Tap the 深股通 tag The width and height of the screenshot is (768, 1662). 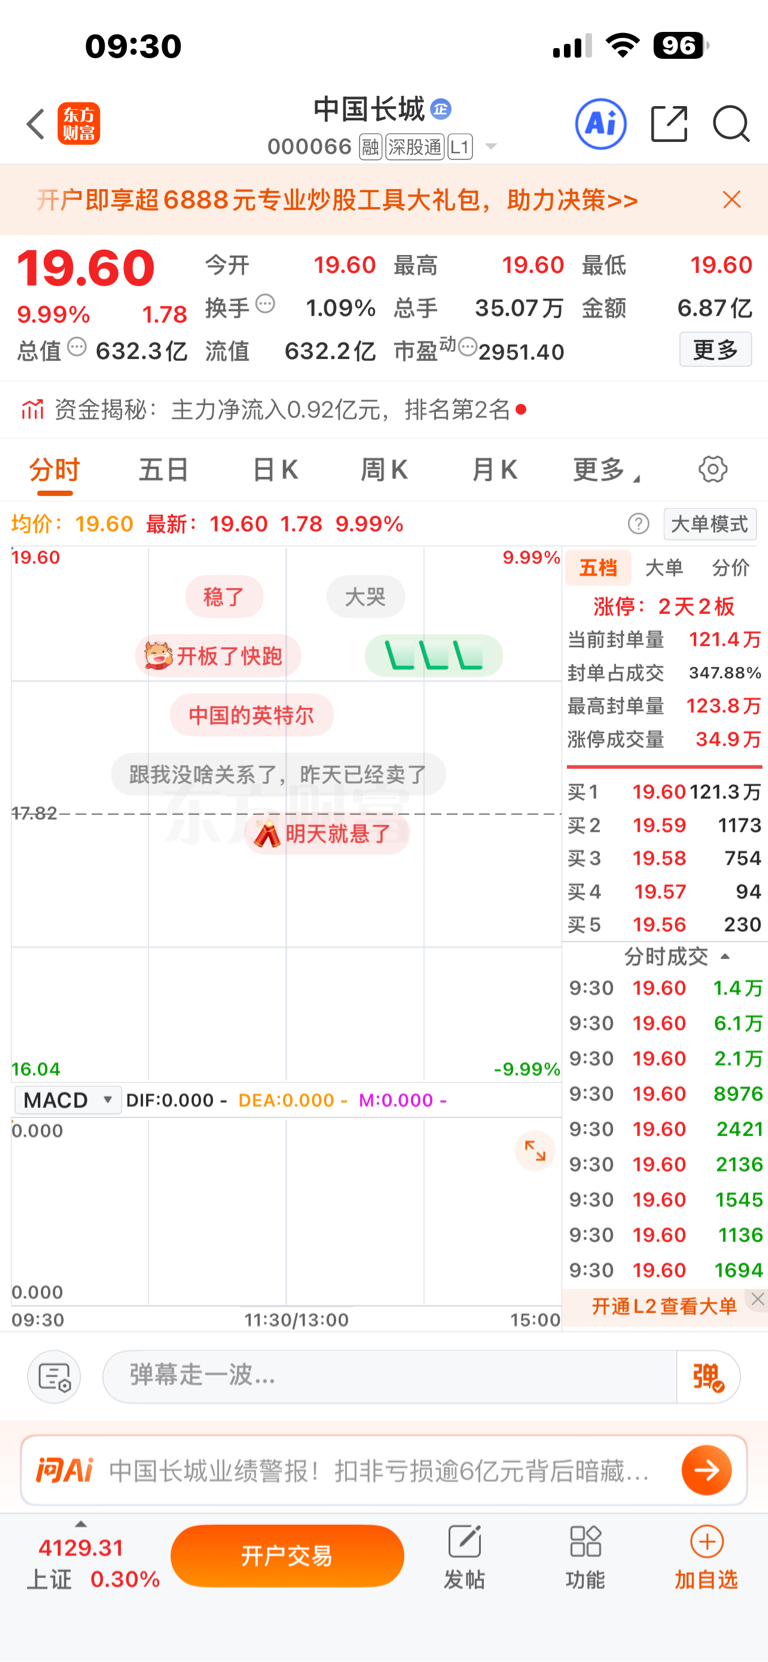coord(415,147)
